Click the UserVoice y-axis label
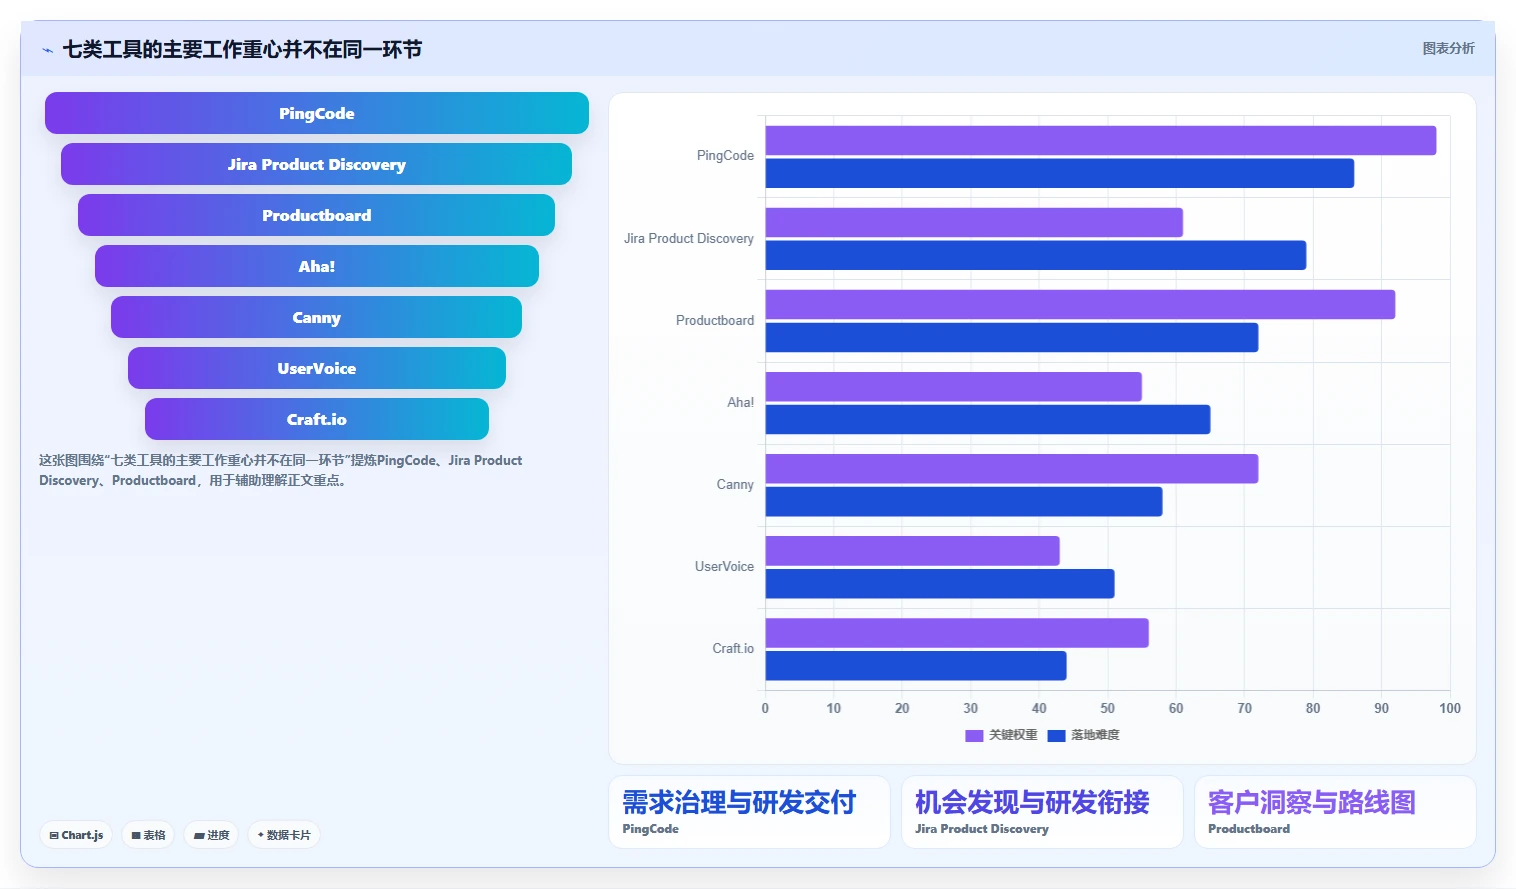This screenshot has width=1516, height=889. coord(725,567)
